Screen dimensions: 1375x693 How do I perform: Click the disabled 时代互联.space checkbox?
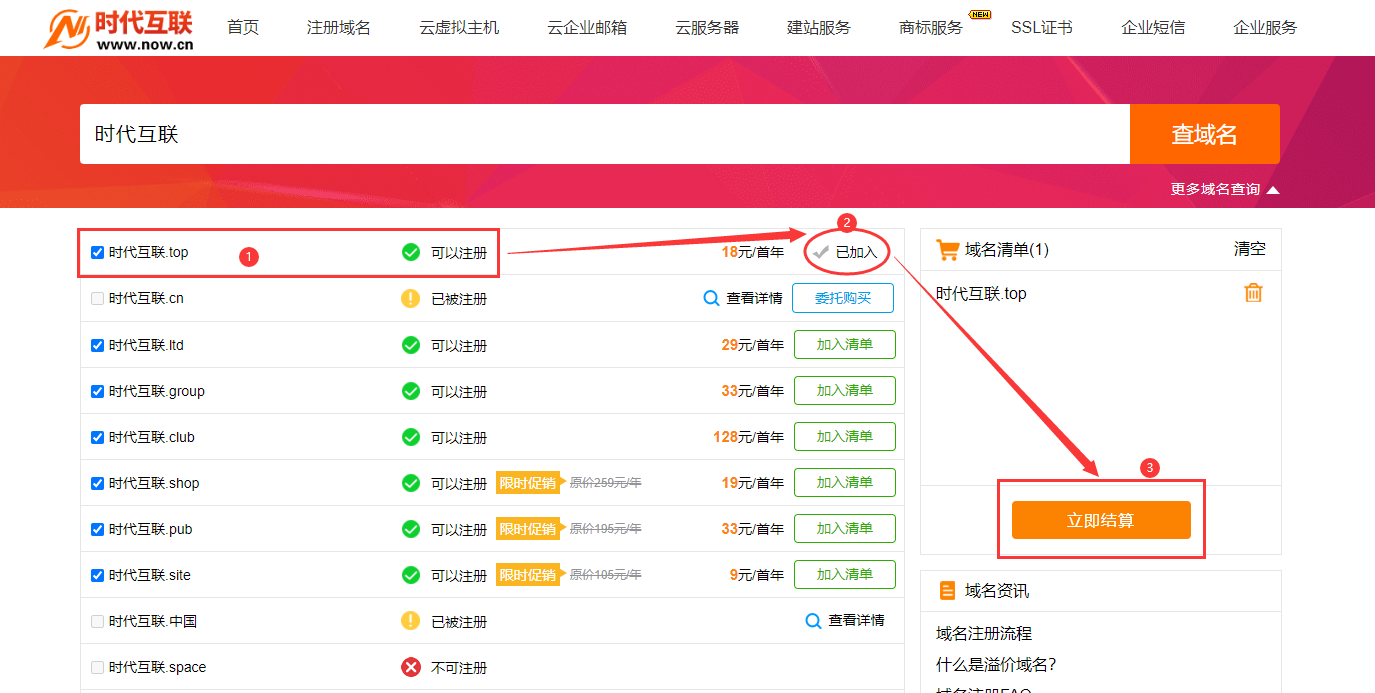(x=97, y=667)
